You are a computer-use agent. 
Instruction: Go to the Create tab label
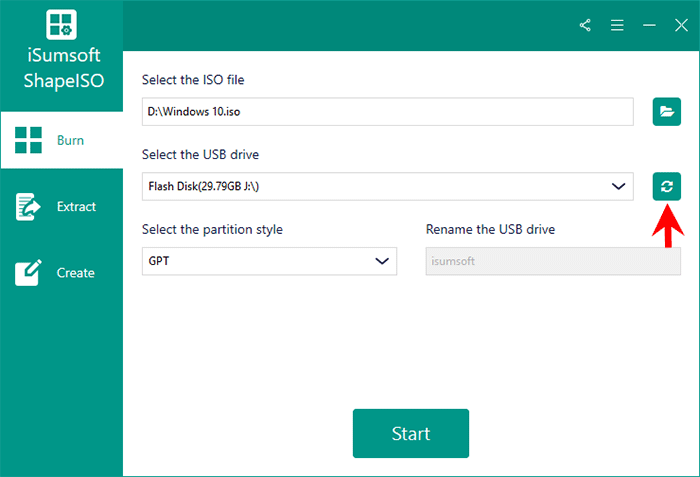tap(75, 273)
